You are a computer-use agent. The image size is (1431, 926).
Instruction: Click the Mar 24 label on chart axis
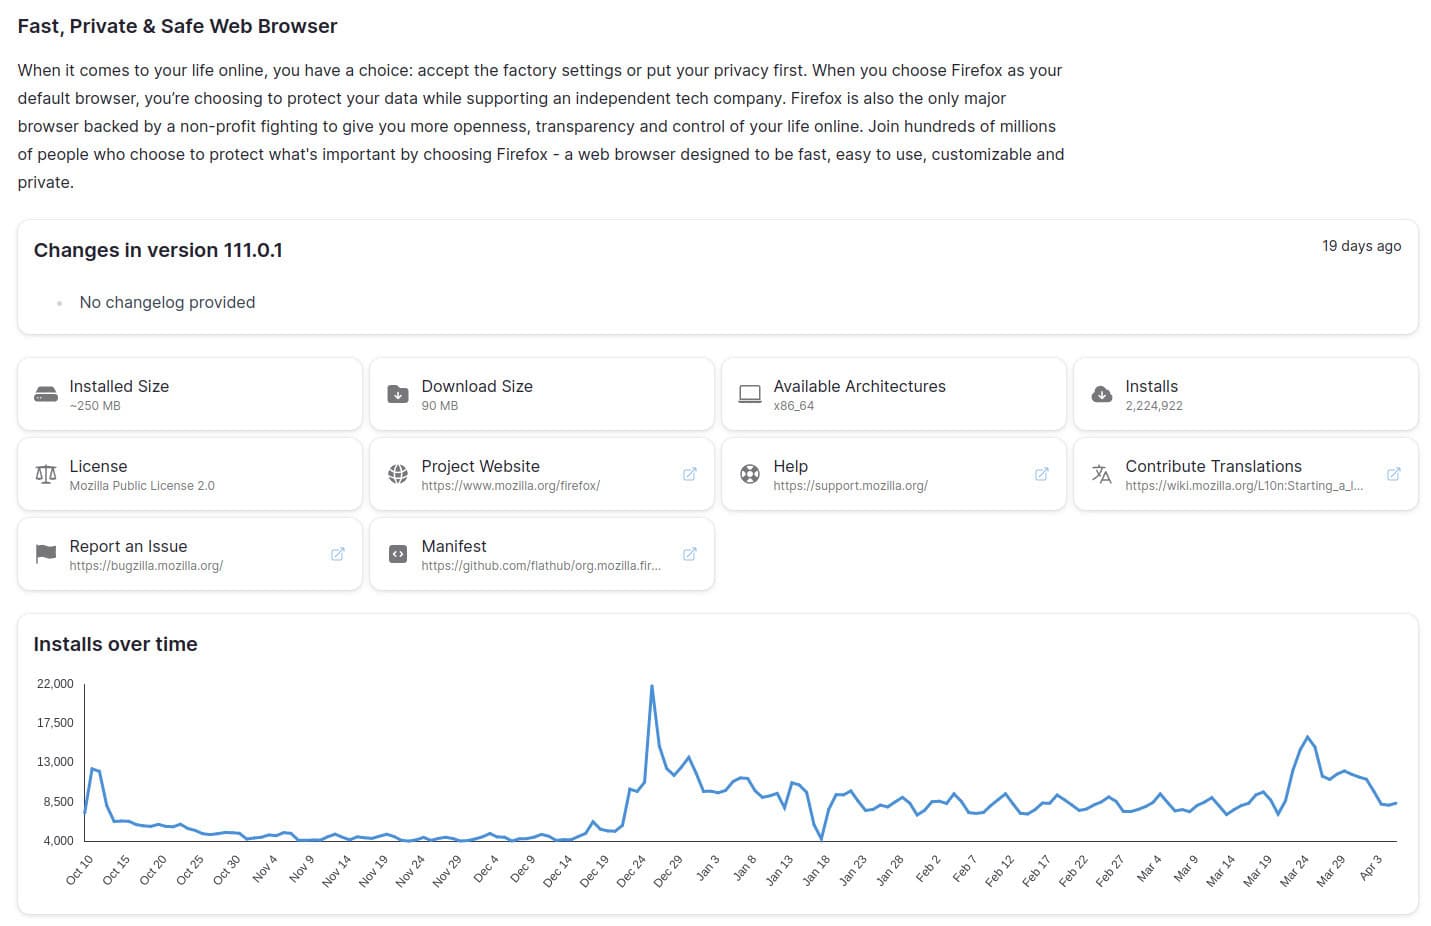[x=1295, y=870]
